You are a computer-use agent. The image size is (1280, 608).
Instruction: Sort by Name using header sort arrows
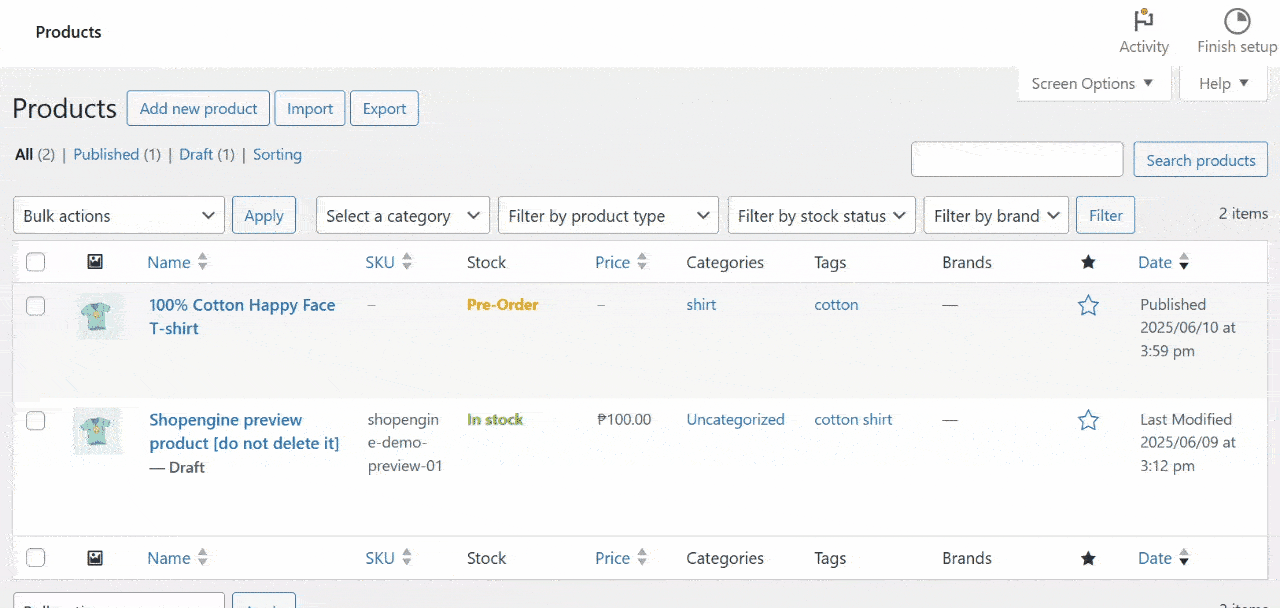tap(203, 262)
